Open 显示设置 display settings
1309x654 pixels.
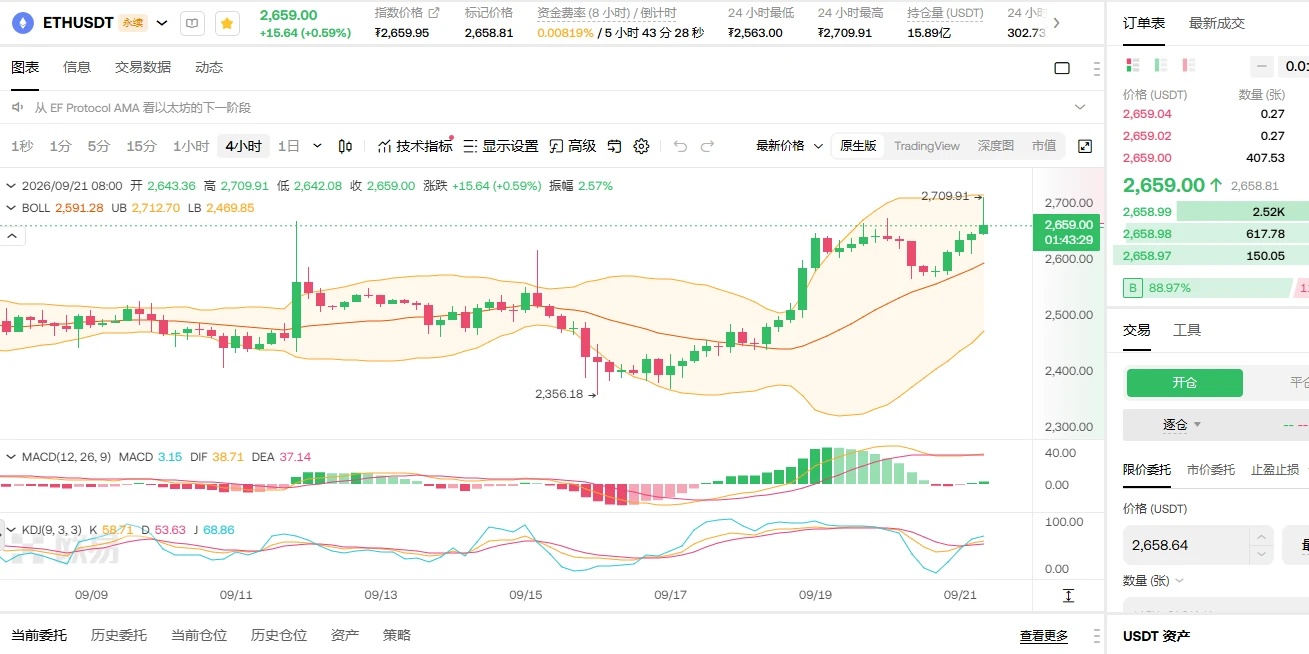point(501,146)
